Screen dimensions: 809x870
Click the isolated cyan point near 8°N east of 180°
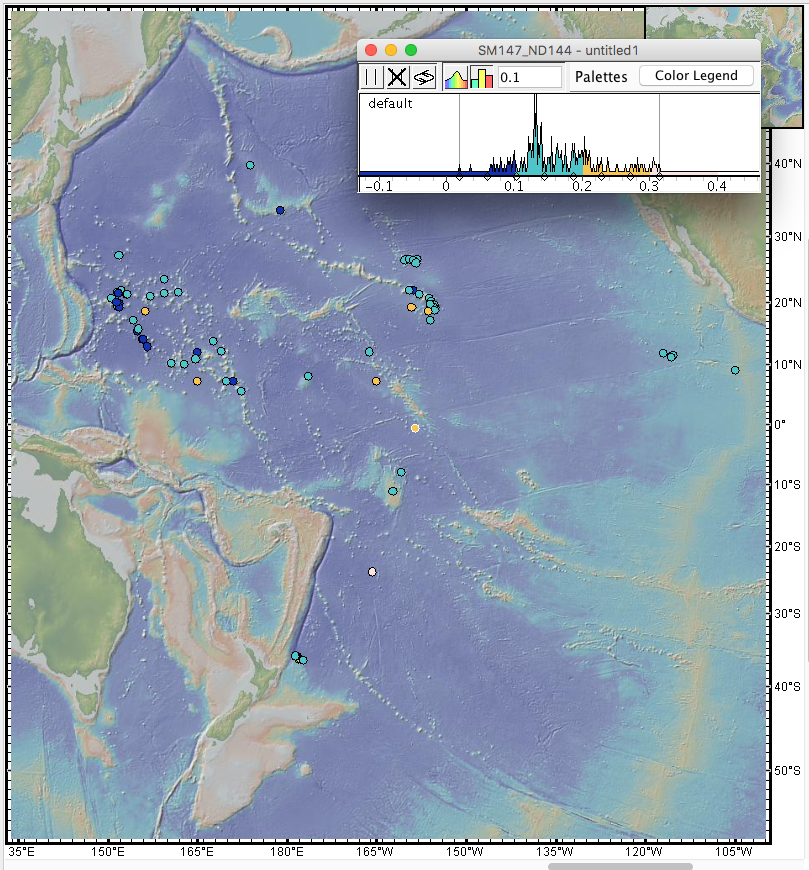[308, 376]
